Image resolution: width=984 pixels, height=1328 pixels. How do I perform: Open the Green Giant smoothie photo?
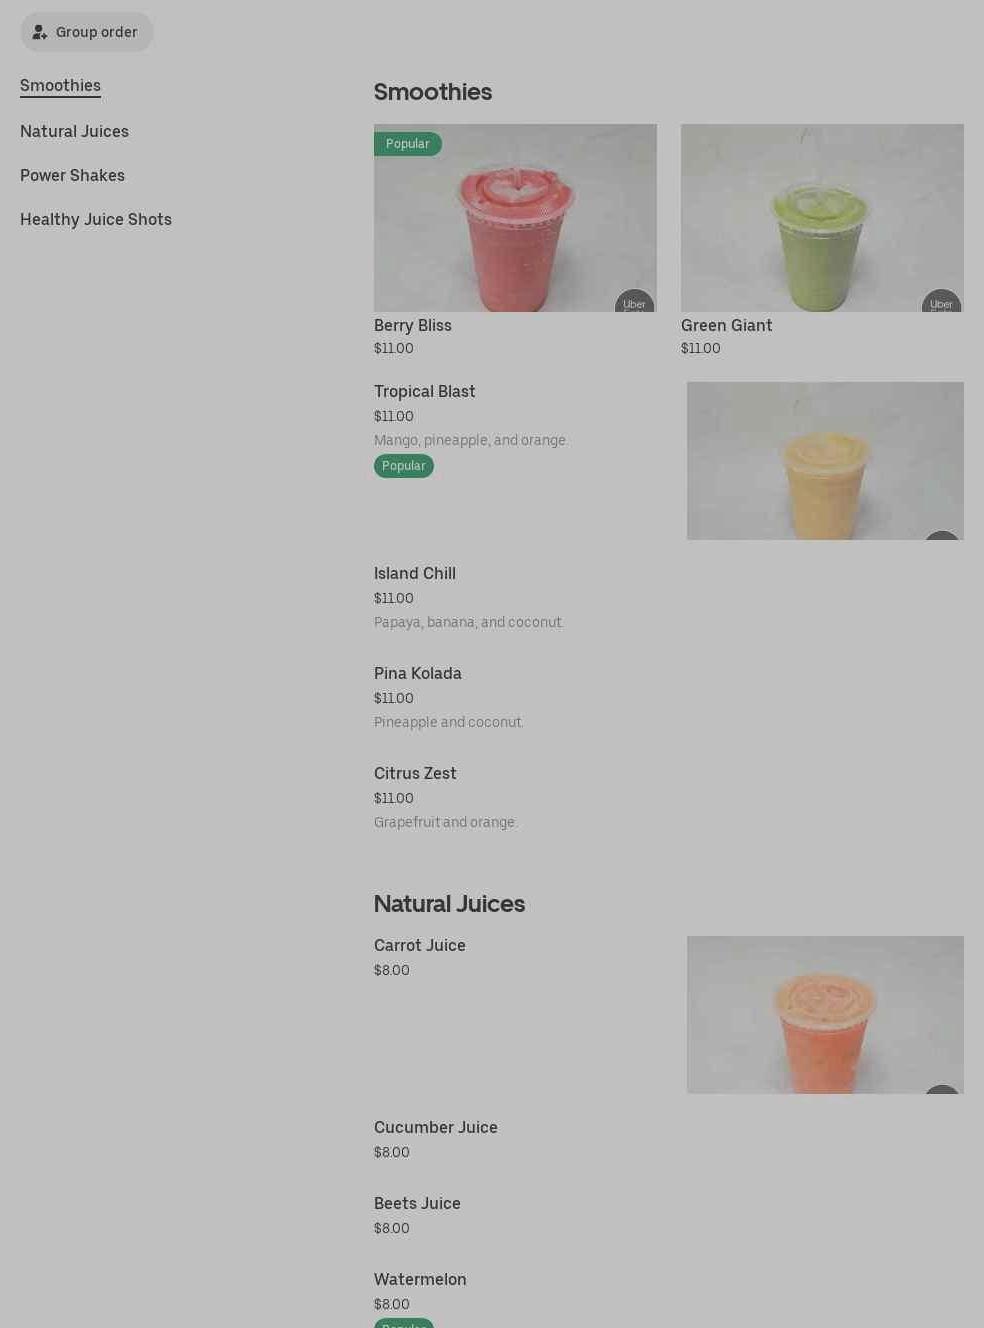(822, 218)
